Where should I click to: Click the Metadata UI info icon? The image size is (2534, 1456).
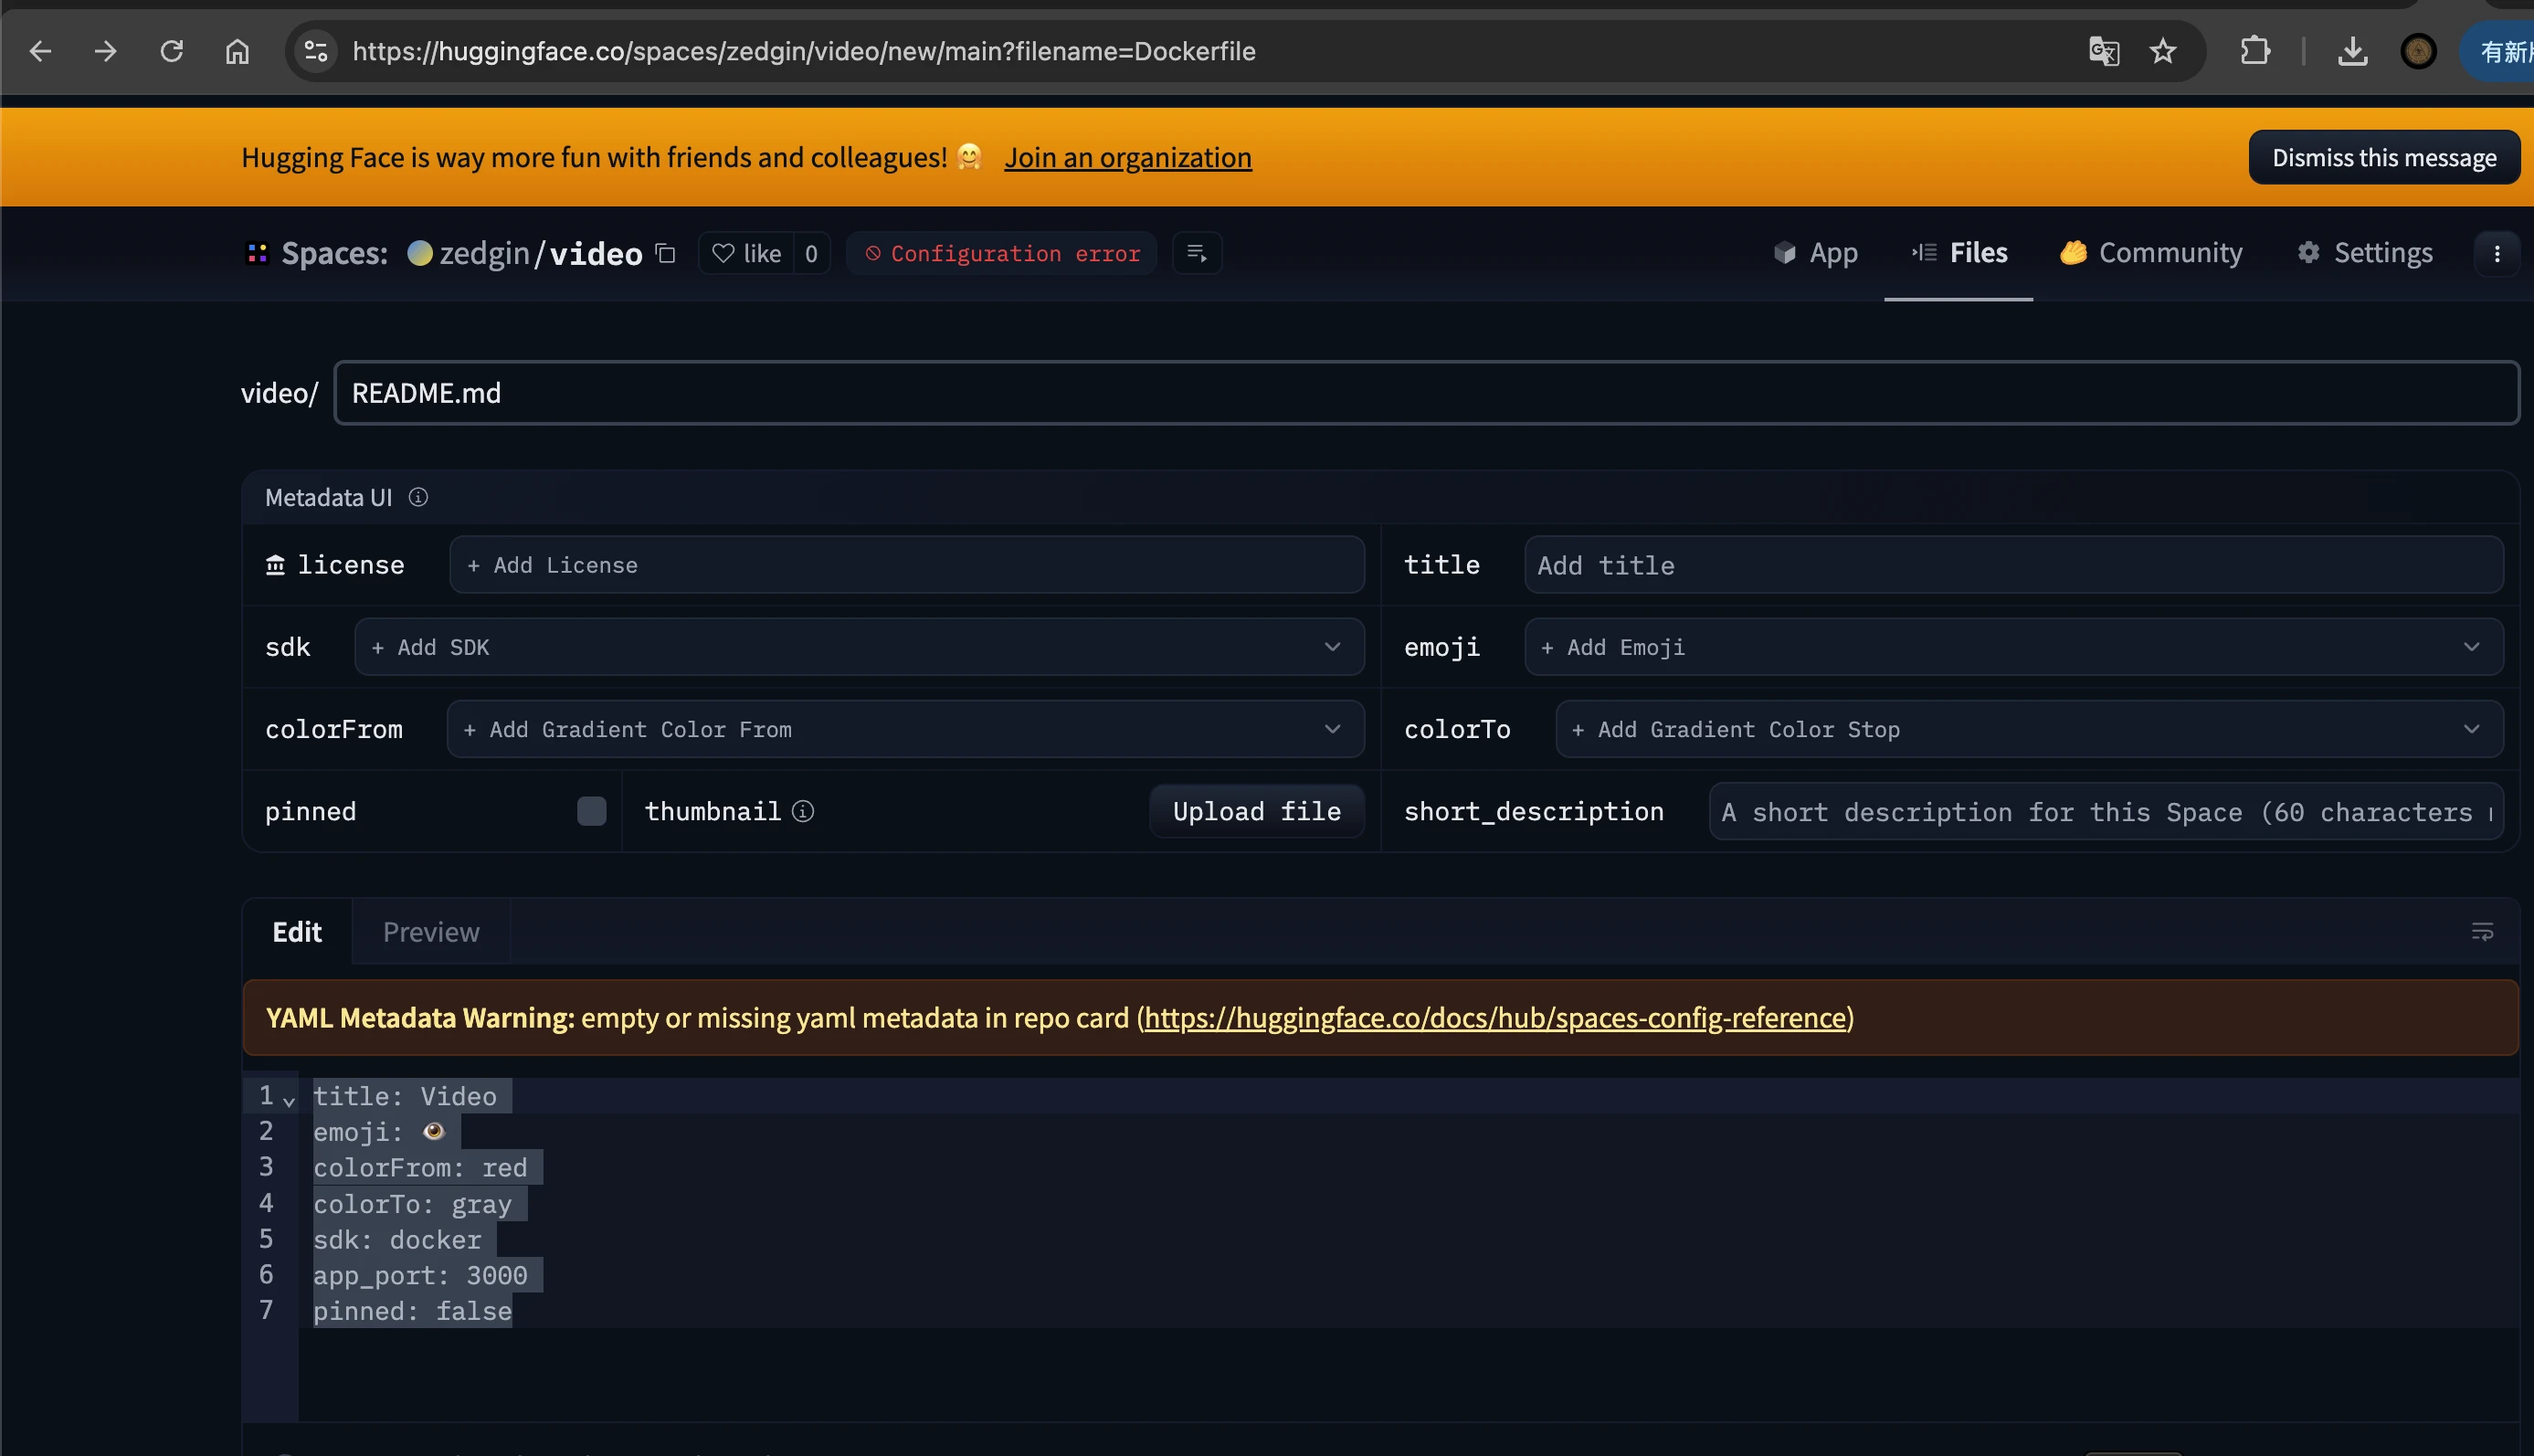(x=418, y=497)
